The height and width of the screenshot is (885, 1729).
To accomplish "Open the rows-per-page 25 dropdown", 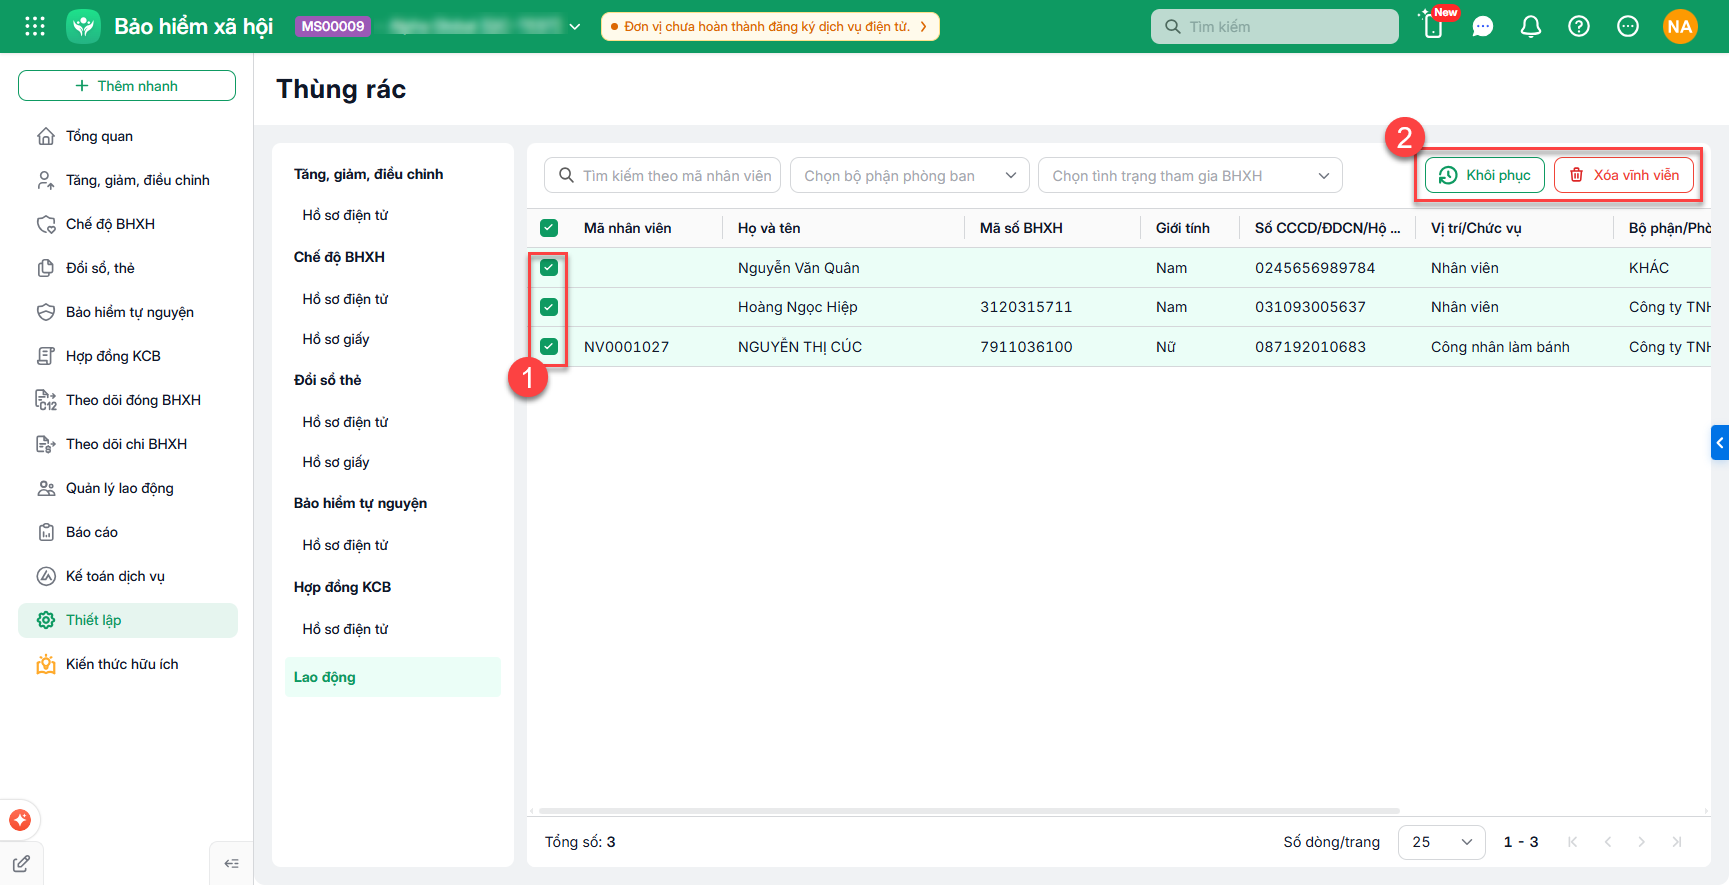I will [1441, 842].
